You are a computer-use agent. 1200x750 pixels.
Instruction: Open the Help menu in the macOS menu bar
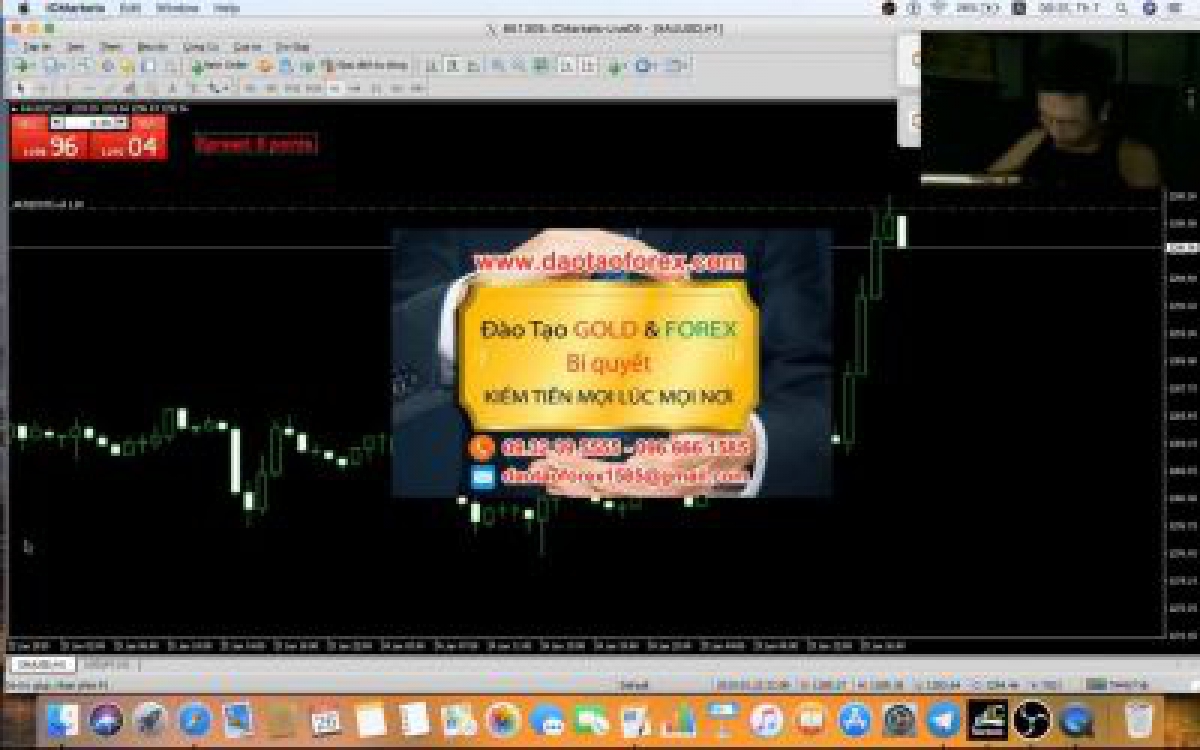(226, 8)
